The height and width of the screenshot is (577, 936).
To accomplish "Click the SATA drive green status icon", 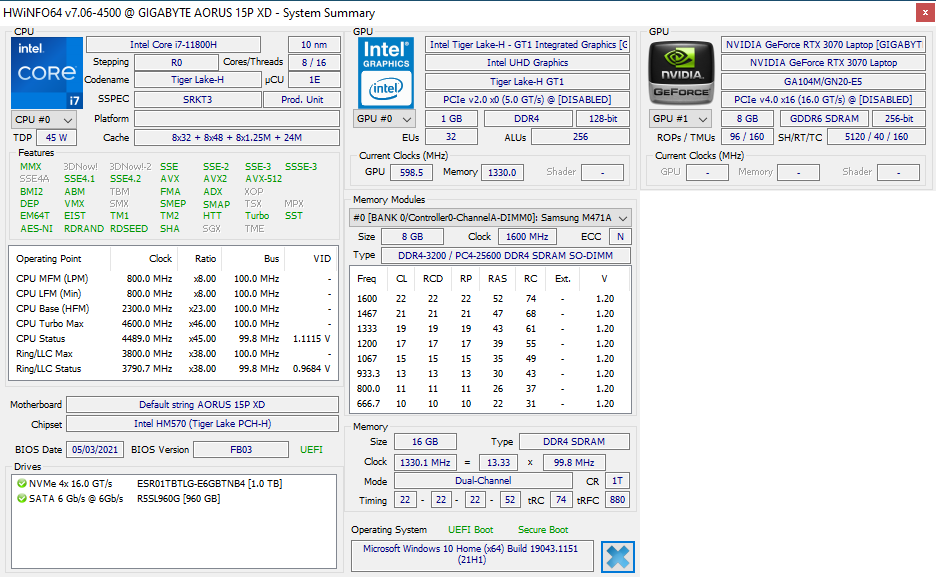I will click(22, 498).
